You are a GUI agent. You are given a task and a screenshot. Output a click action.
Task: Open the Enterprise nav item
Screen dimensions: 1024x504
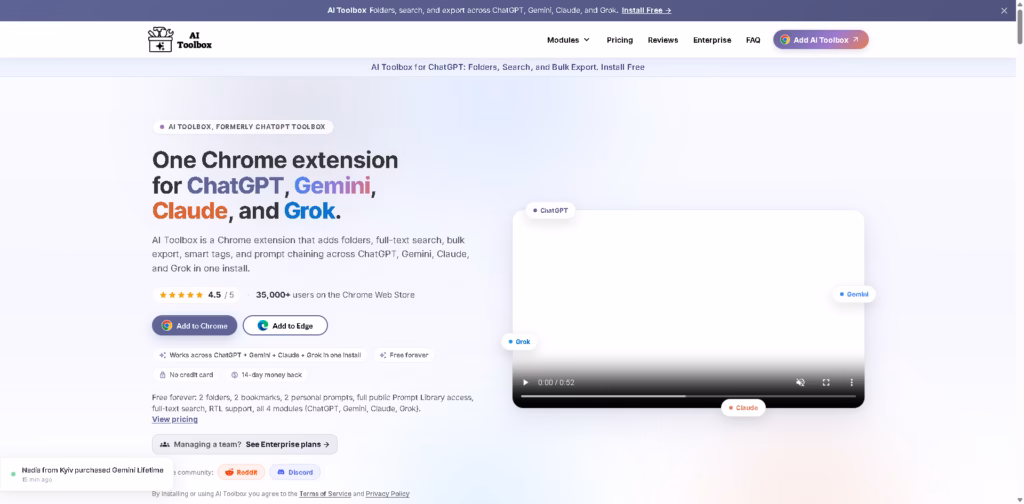pos(712,40)
